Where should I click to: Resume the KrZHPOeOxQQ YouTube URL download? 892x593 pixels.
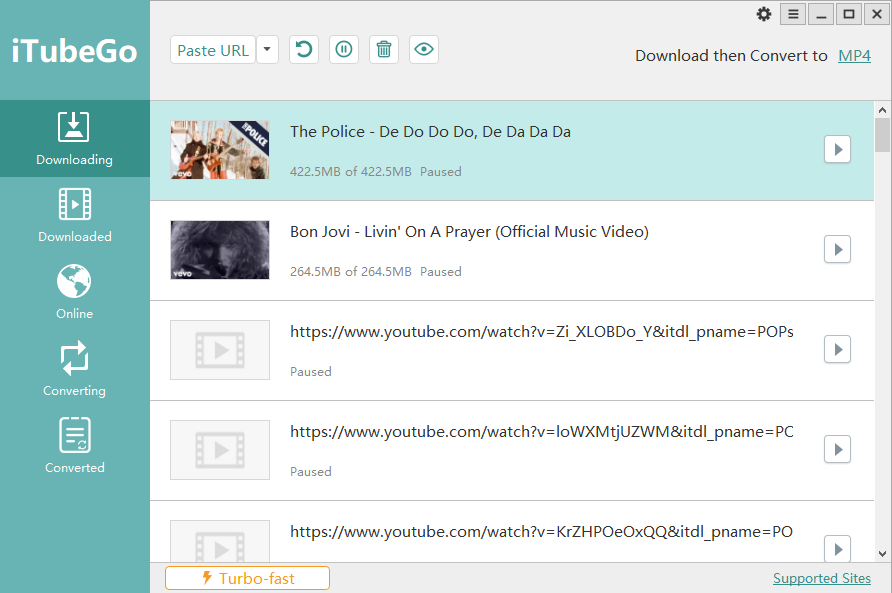(837, 549)
